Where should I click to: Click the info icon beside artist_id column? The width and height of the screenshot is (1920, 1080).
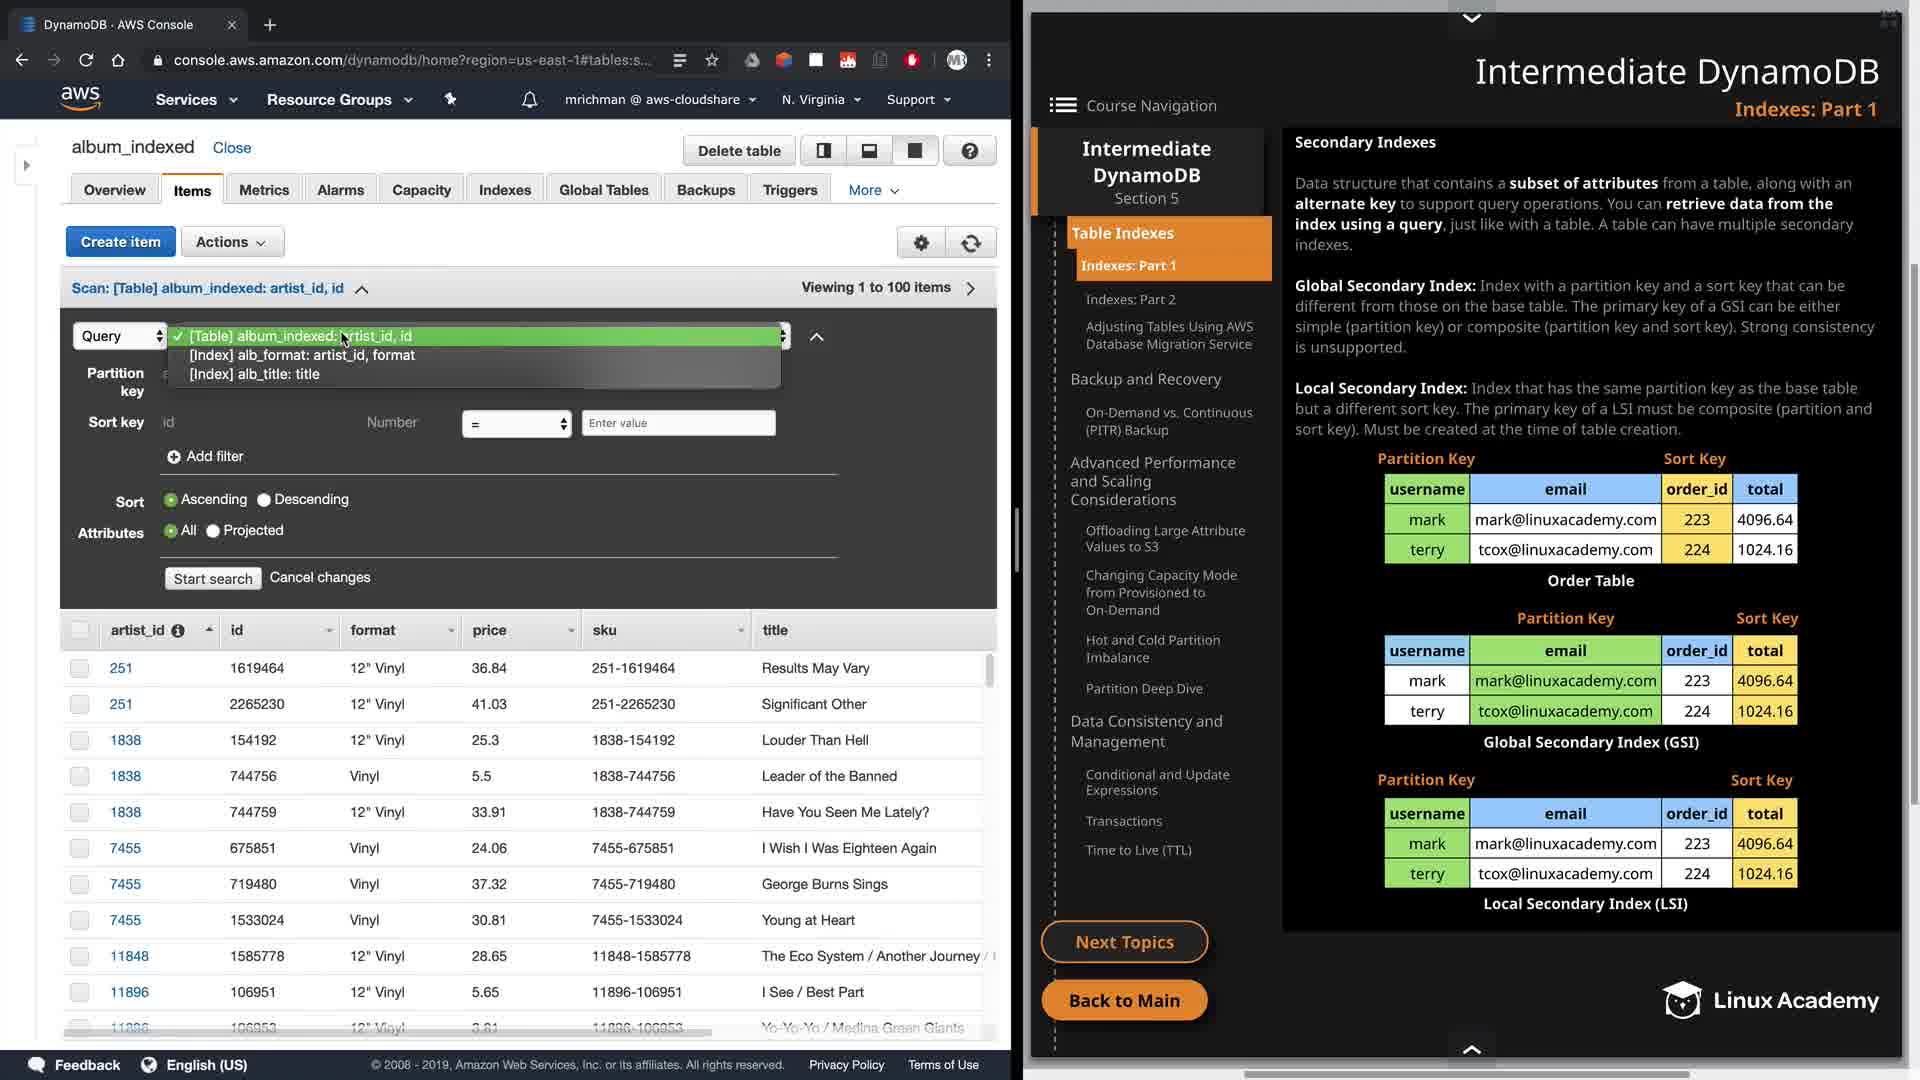click(178, 631)
